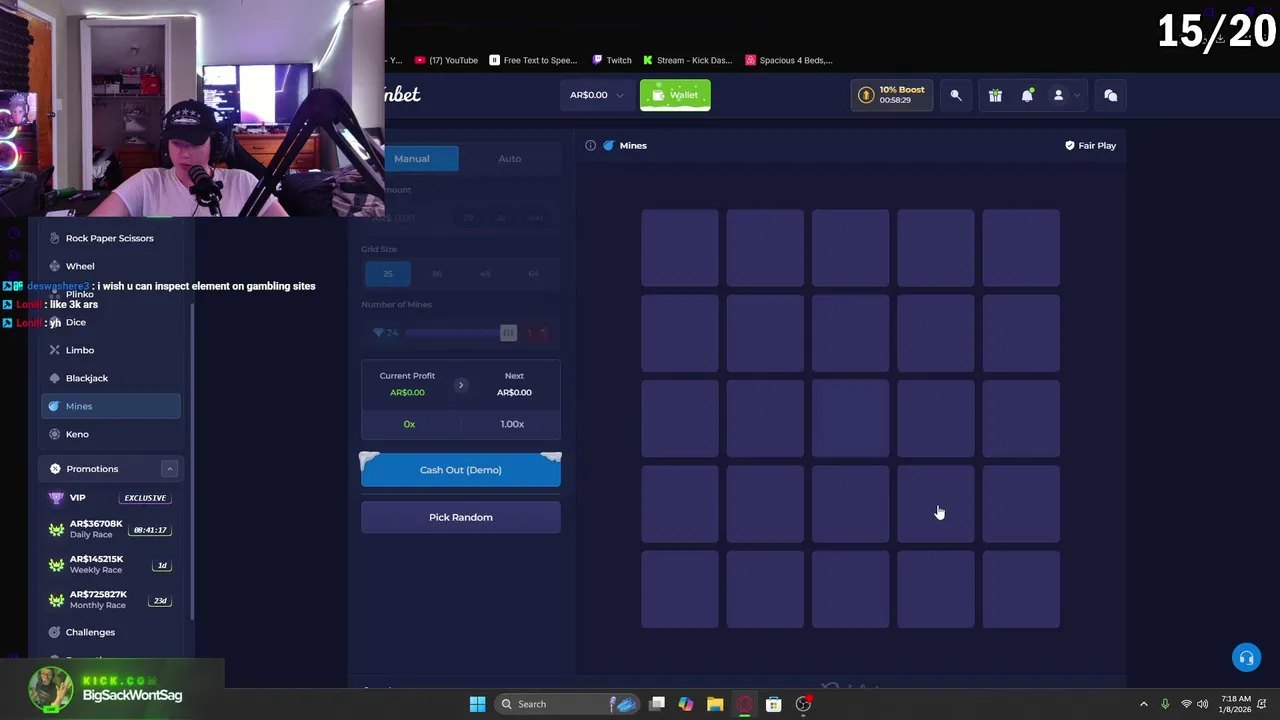Select grid size 36
The width and height of the screenshot is (1280, 720).
(x=437, y=273)
